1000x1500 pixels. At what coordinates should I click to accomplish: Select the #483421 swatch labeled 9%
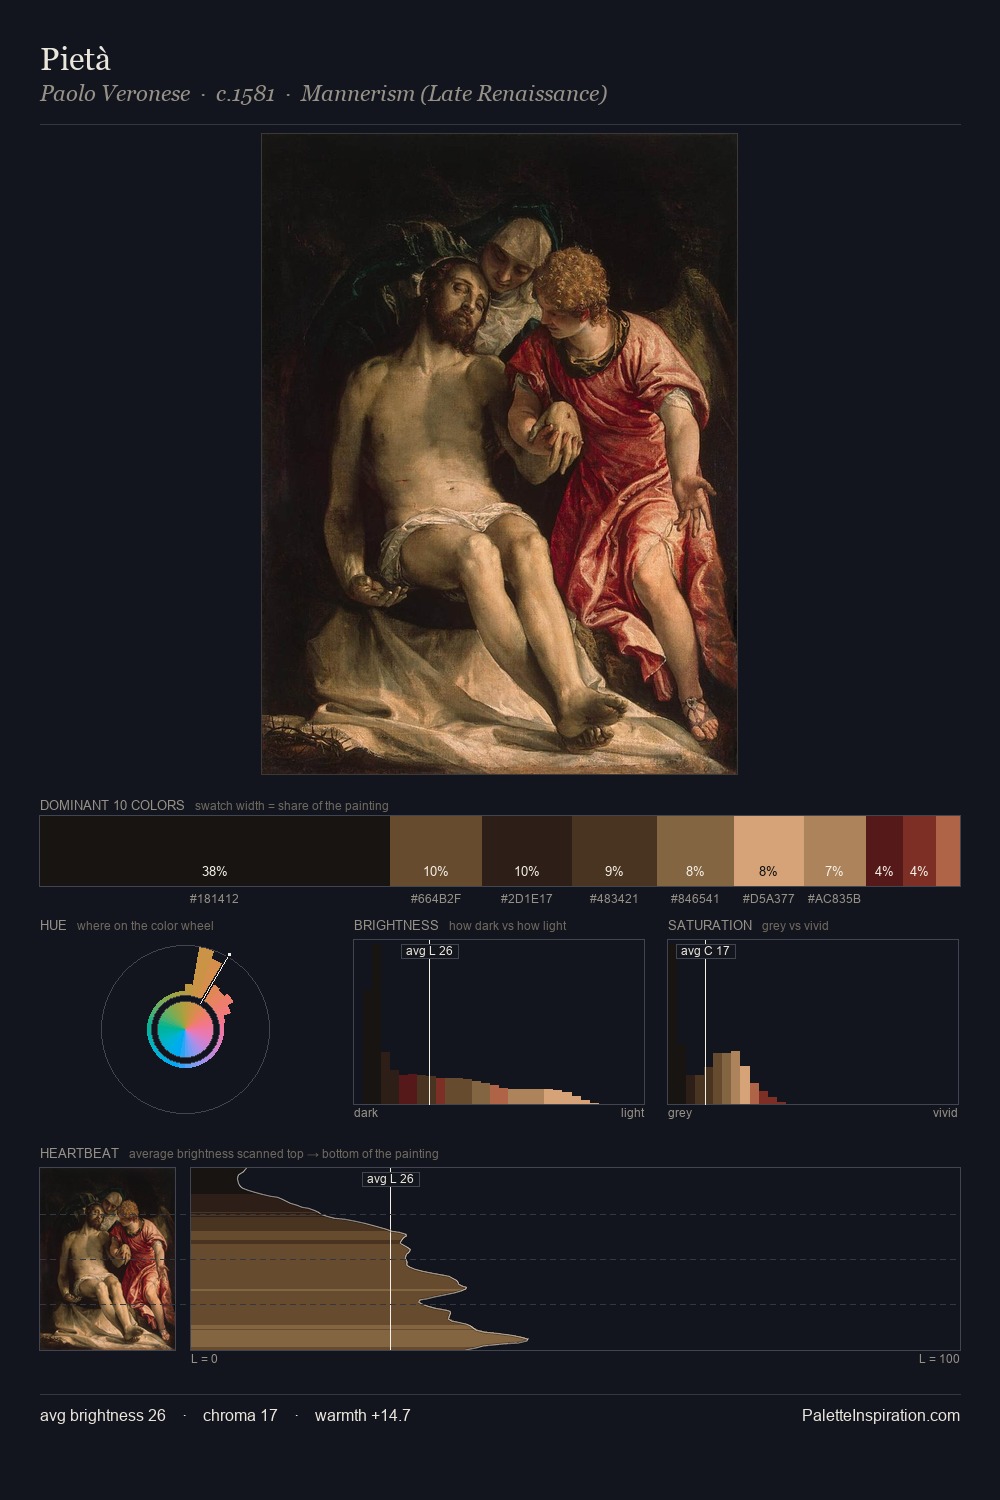coord(614,851)
